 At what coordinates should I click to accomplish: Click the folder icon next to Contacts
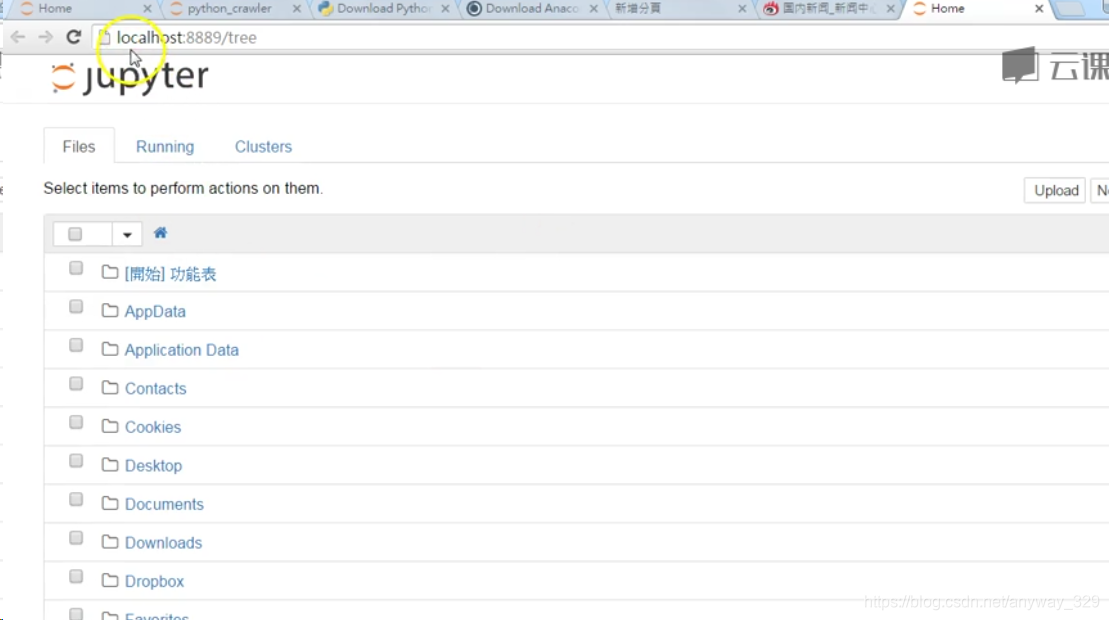110,387
